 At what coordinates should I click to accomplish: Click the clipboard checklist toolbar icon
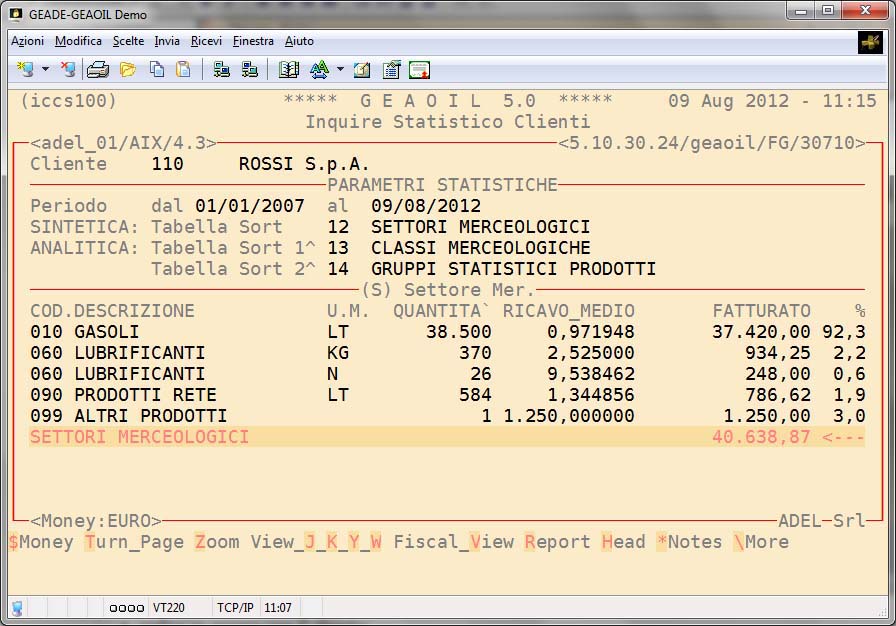tap(391, 70)
